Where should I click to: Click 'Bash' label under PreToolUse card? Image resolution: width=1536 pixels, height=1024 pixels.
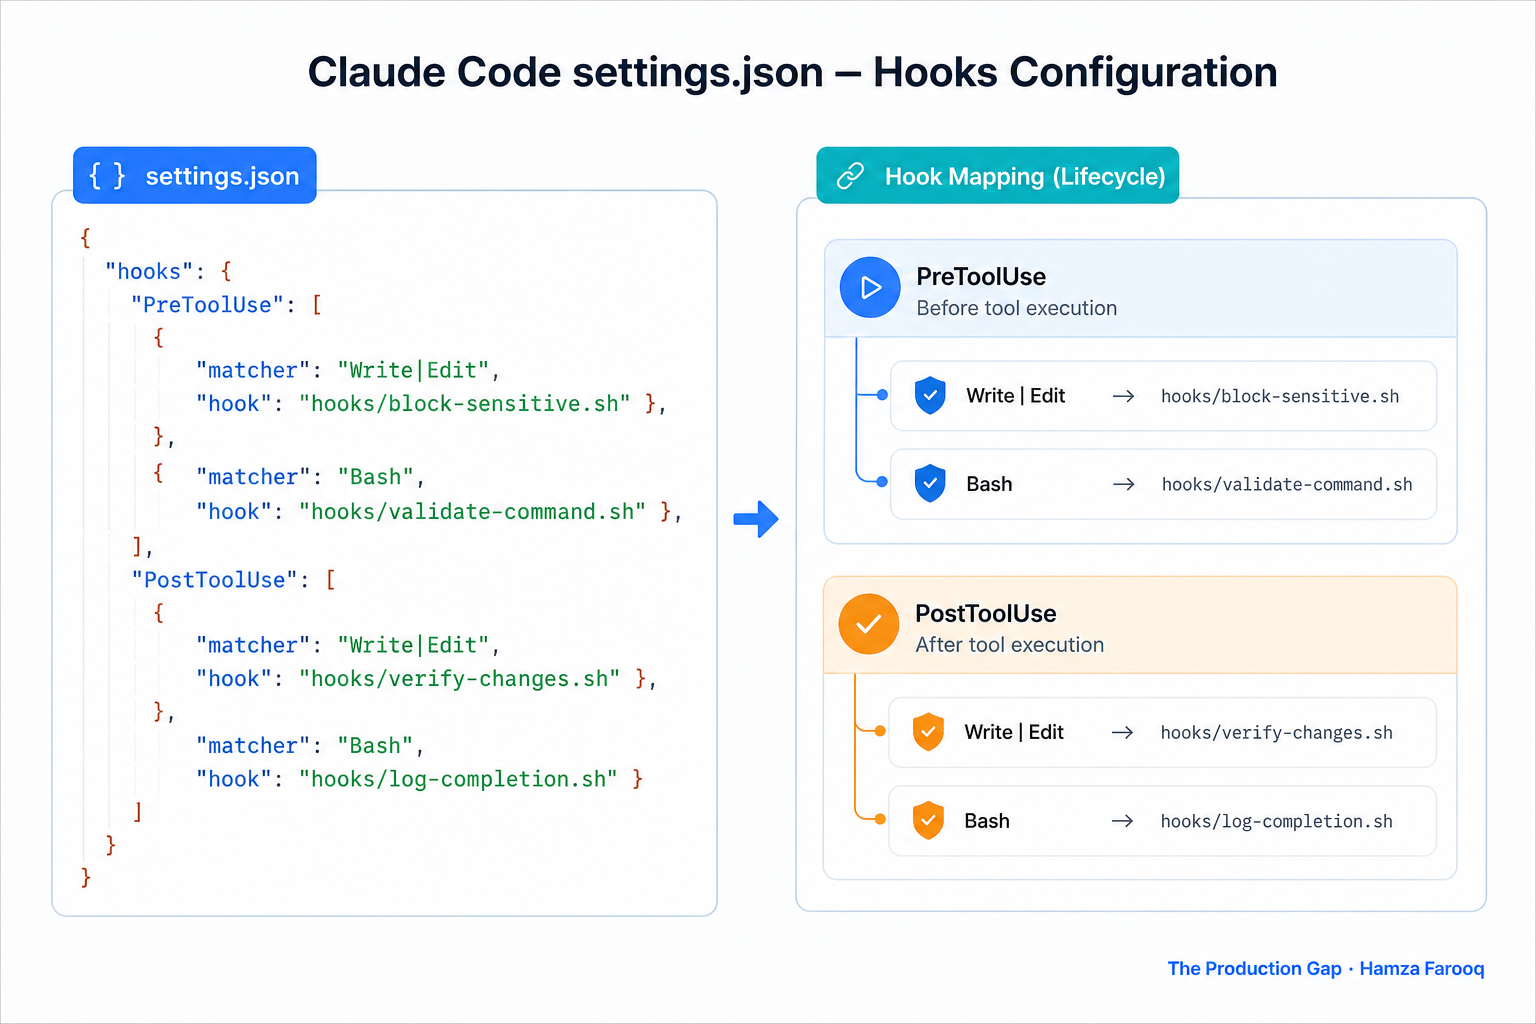click(x=989, y=484)
